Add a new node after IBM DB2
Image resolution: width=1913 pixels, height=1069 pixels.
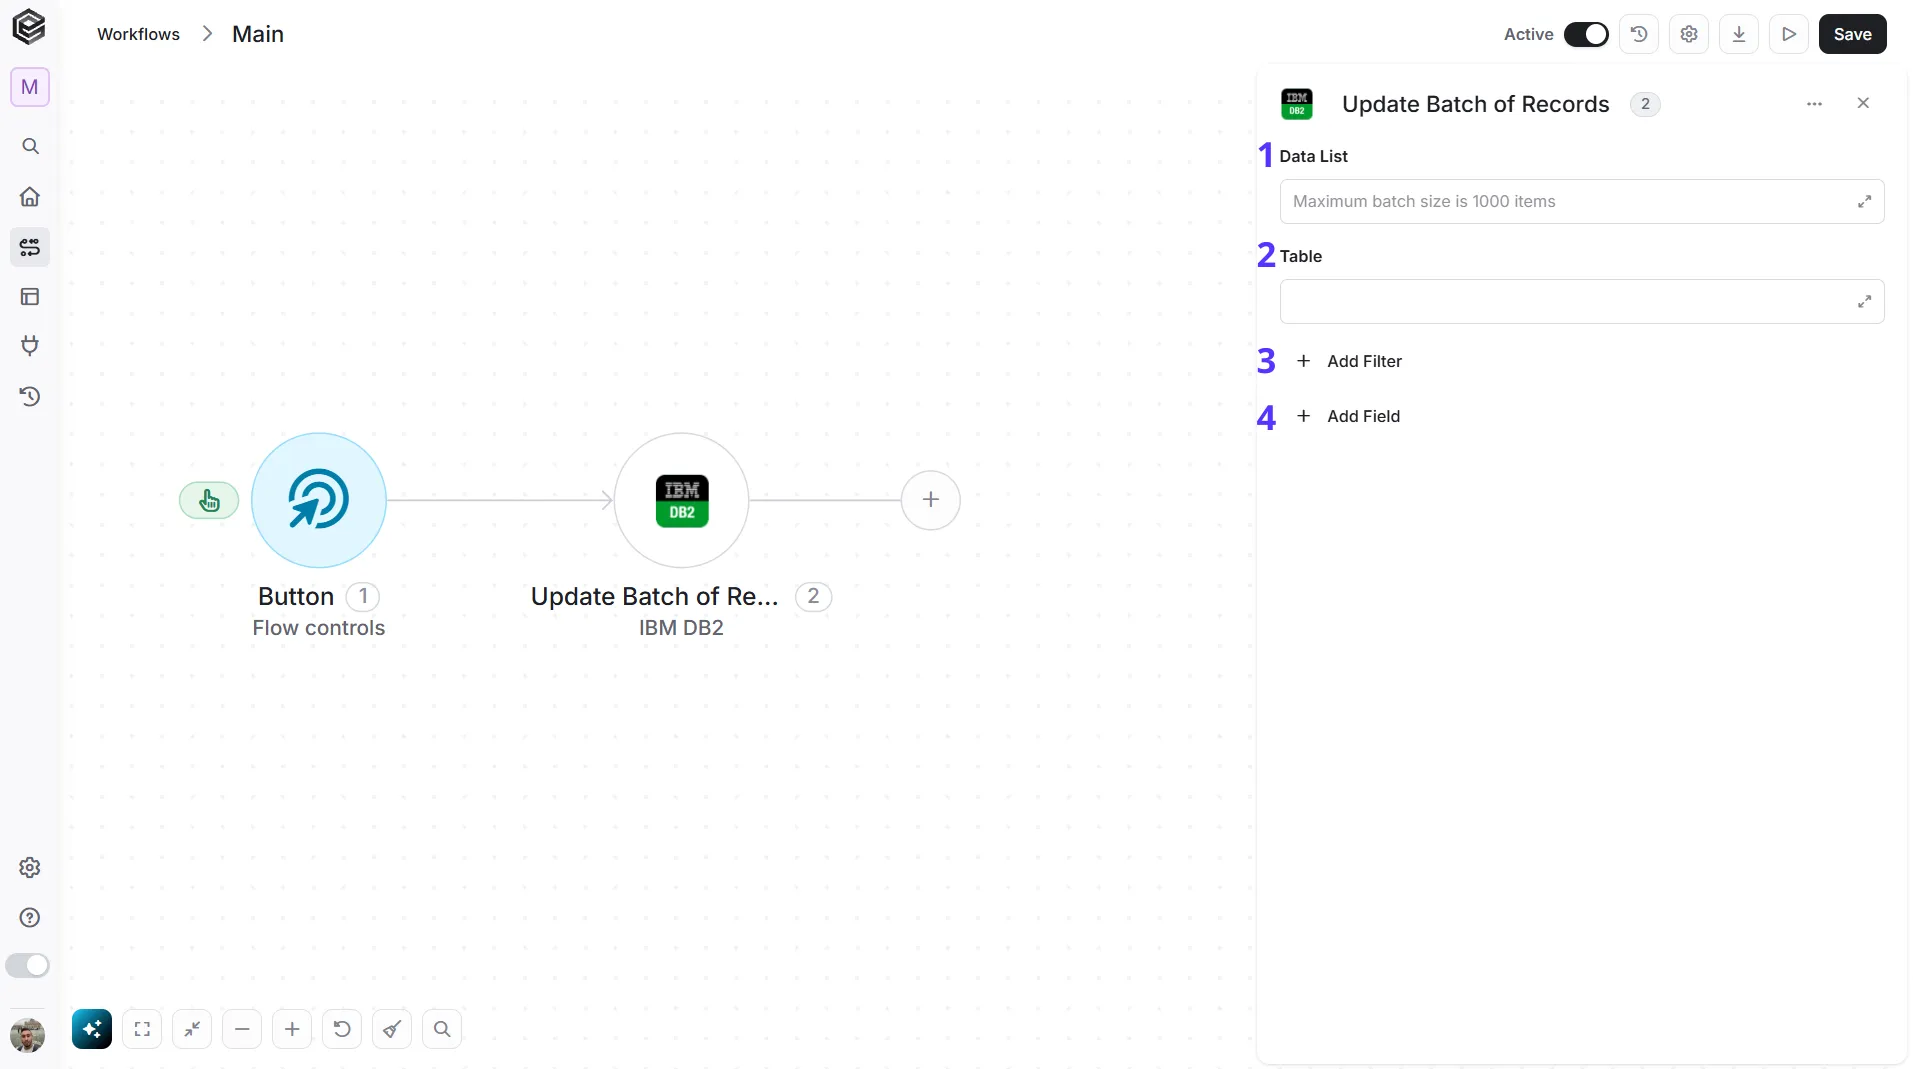(931, 500)
